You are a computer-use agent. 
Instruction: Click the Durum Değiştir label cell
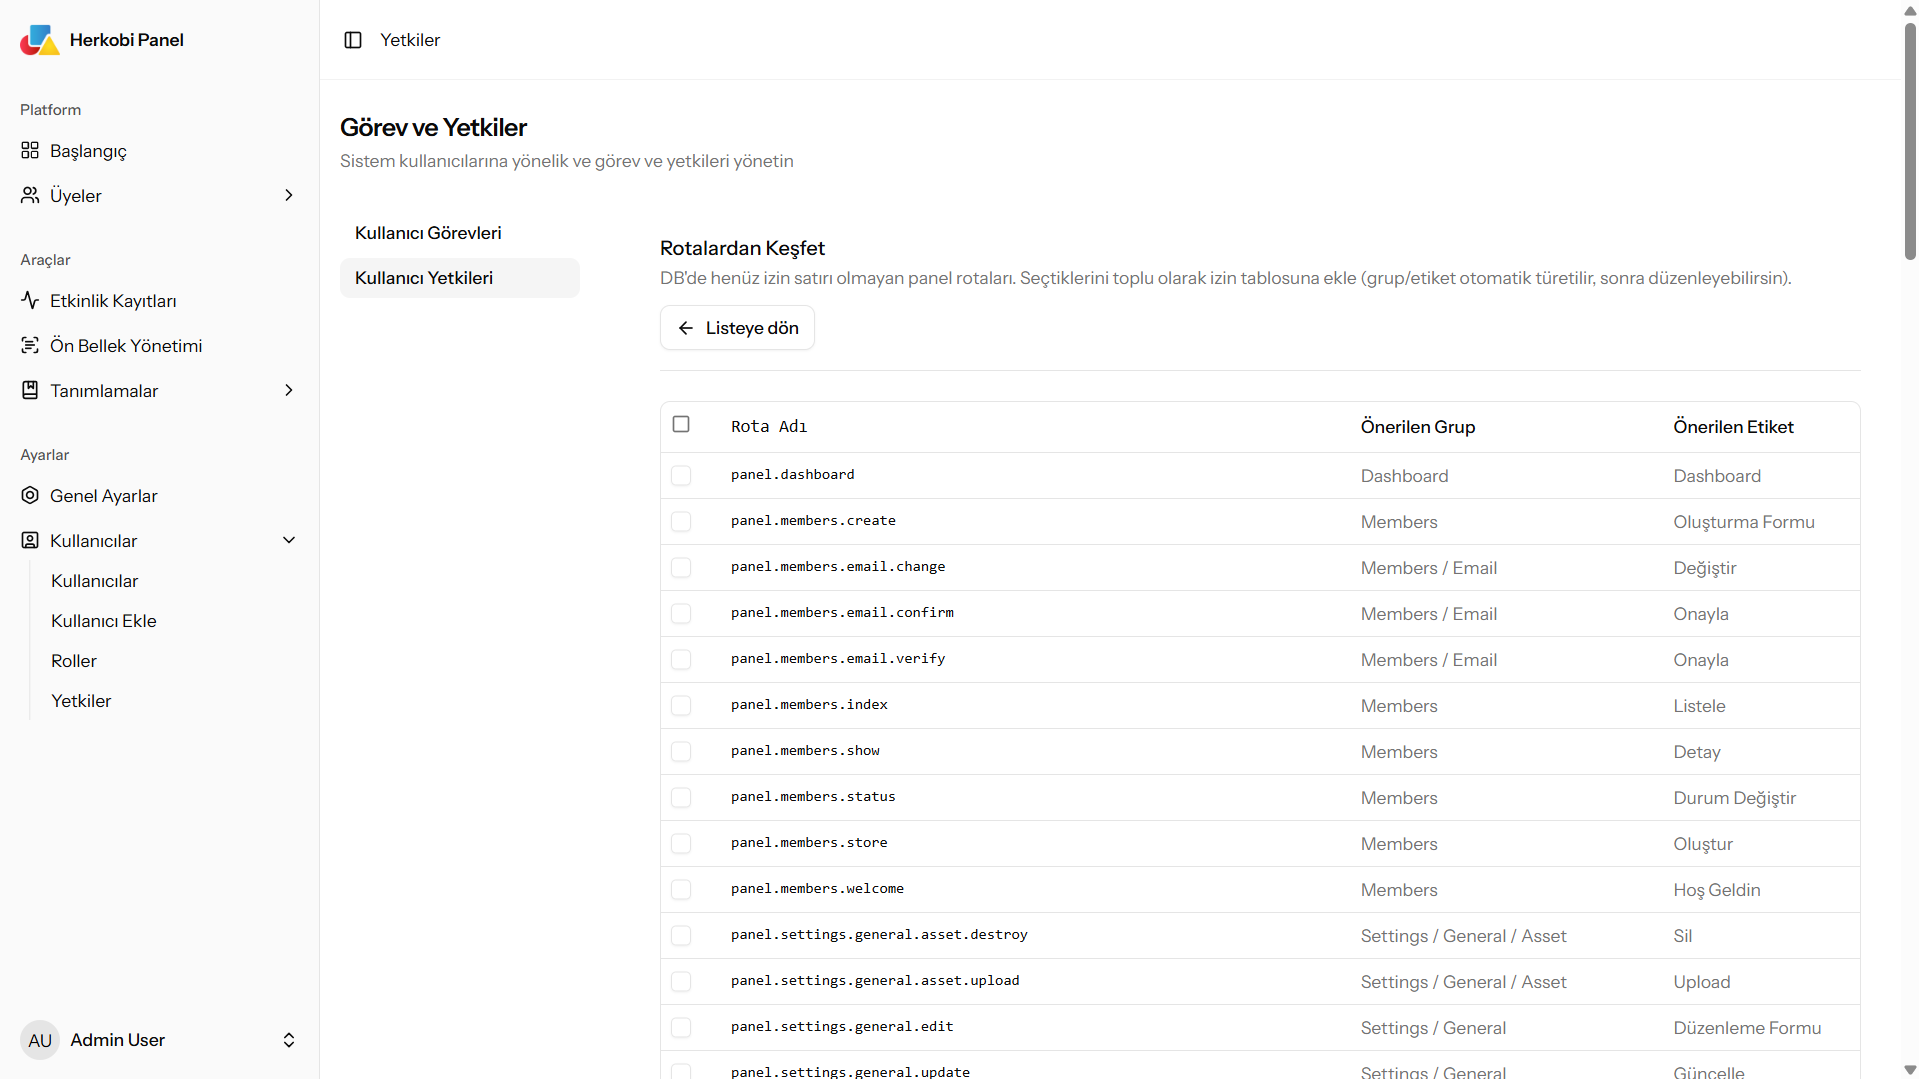tap(1735, 798)
